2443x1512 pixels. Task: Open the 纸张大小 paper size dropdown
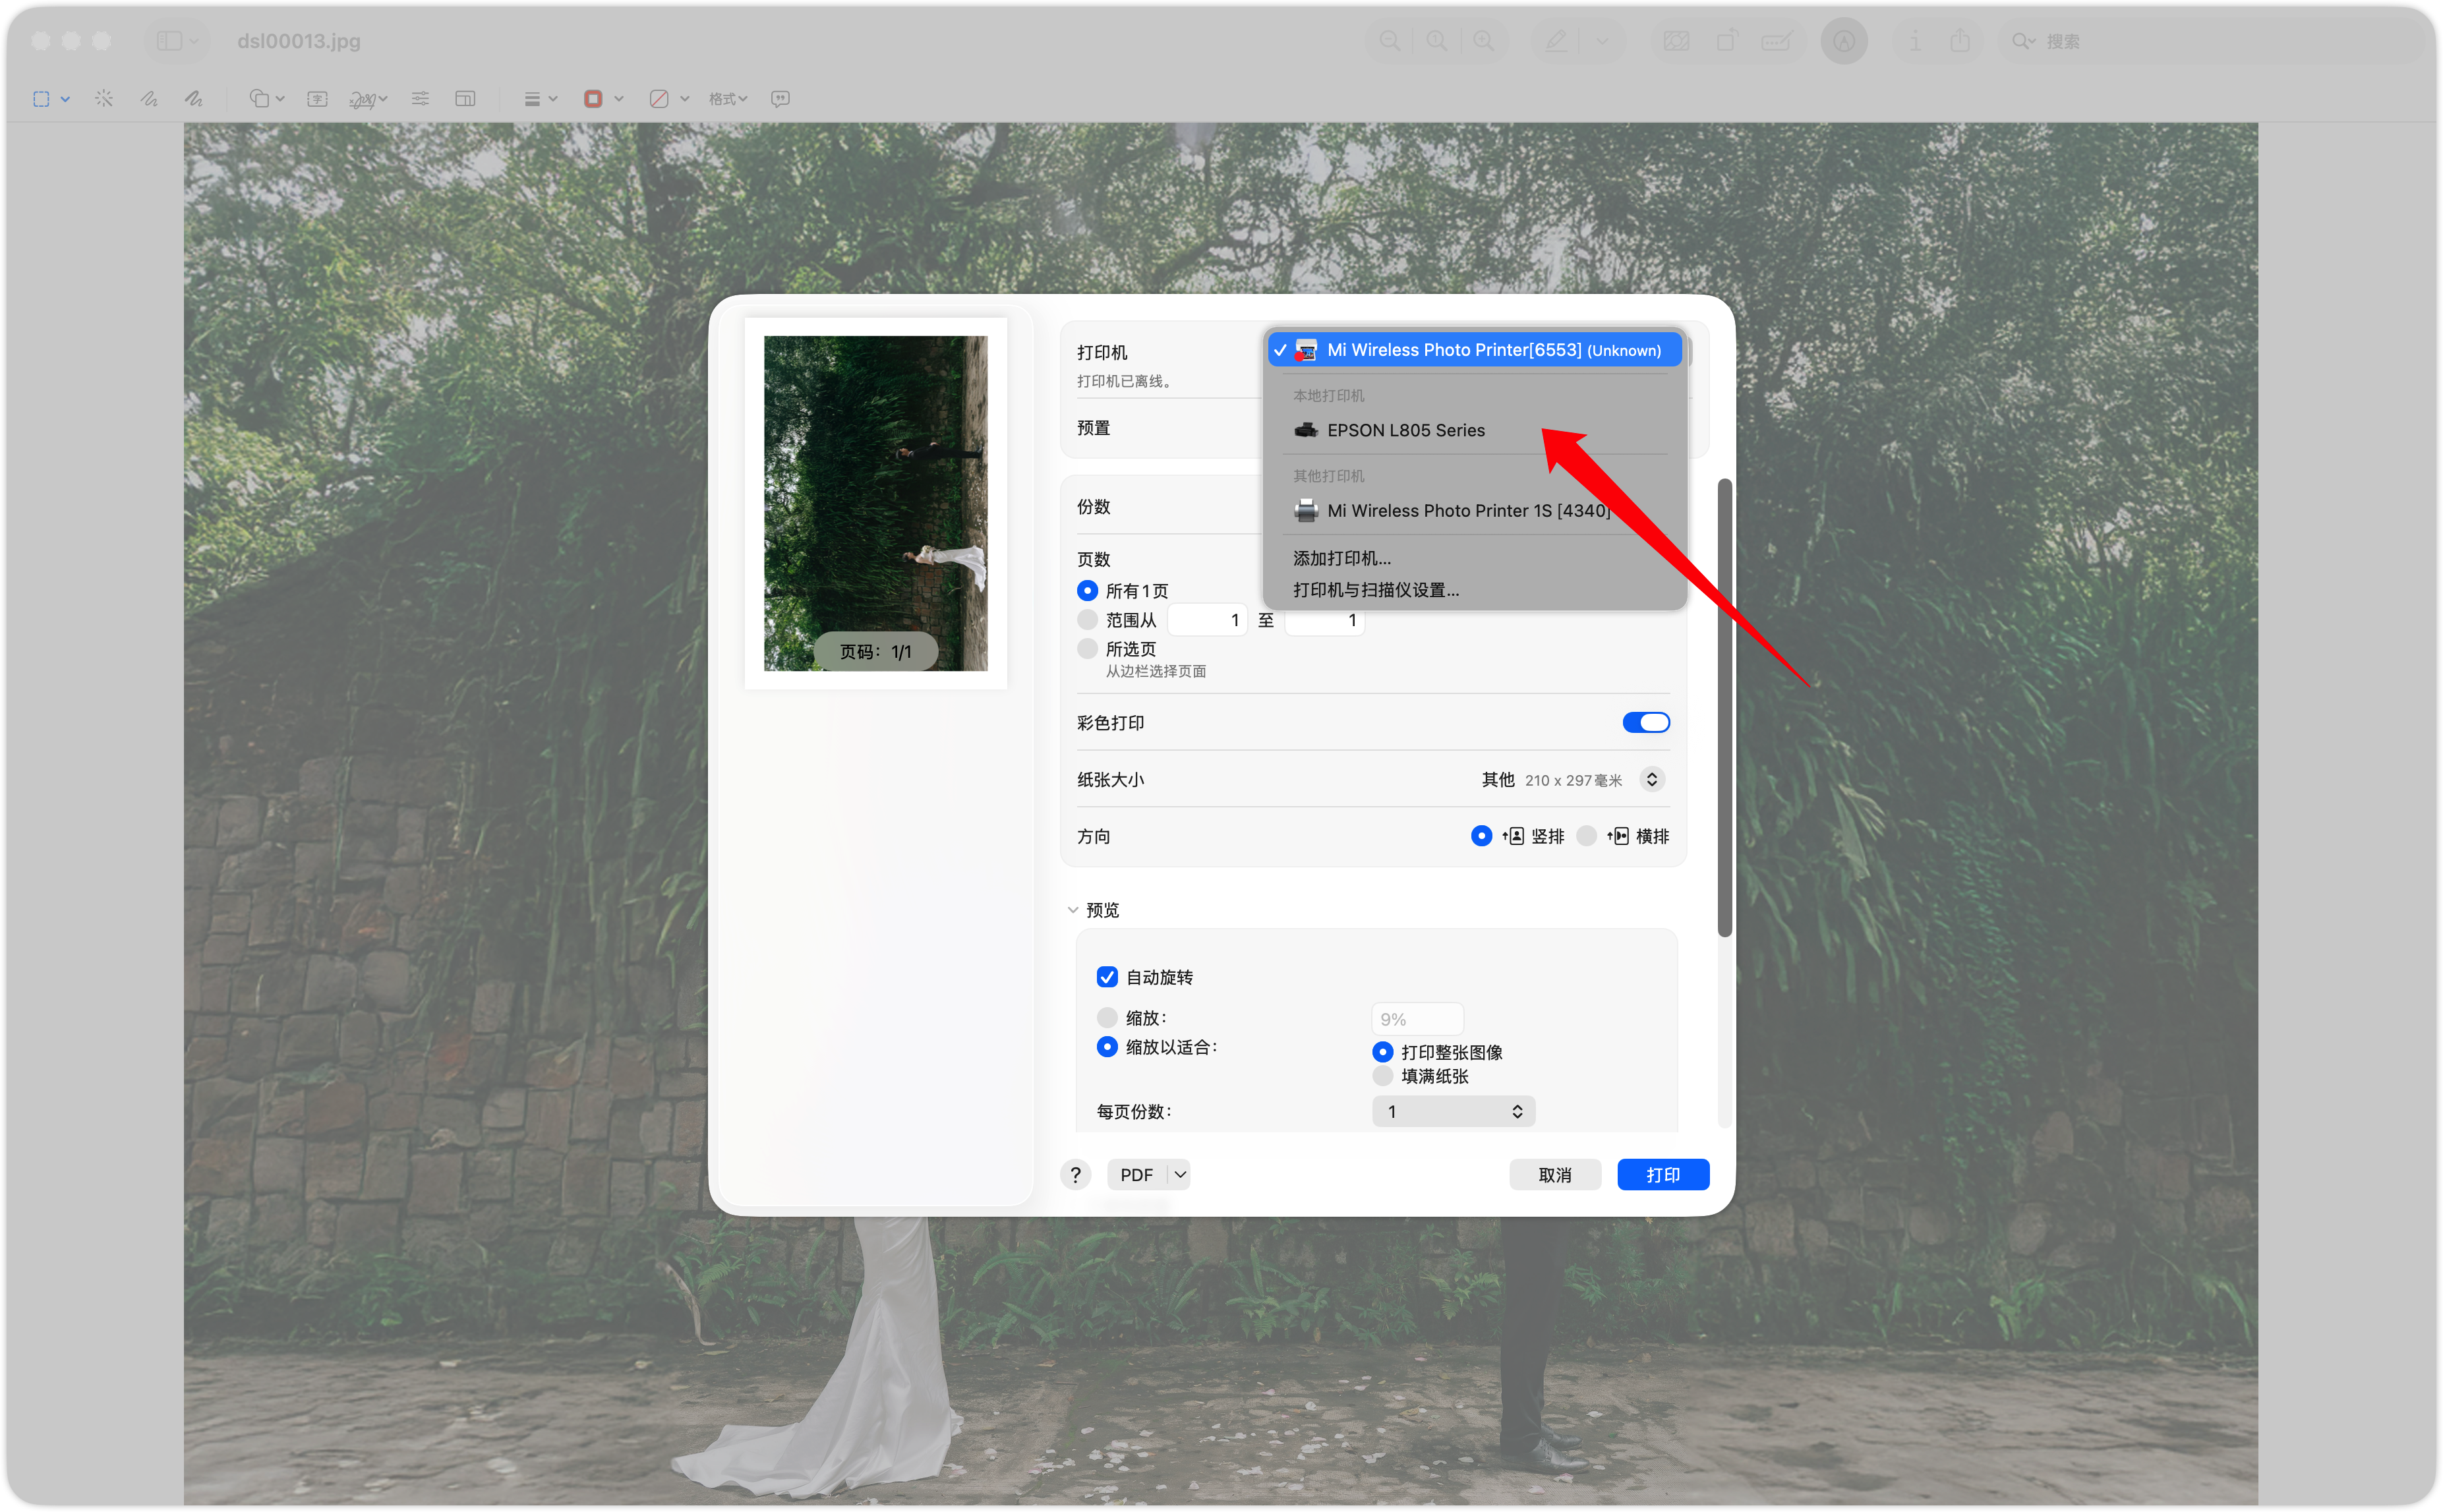1652,779
